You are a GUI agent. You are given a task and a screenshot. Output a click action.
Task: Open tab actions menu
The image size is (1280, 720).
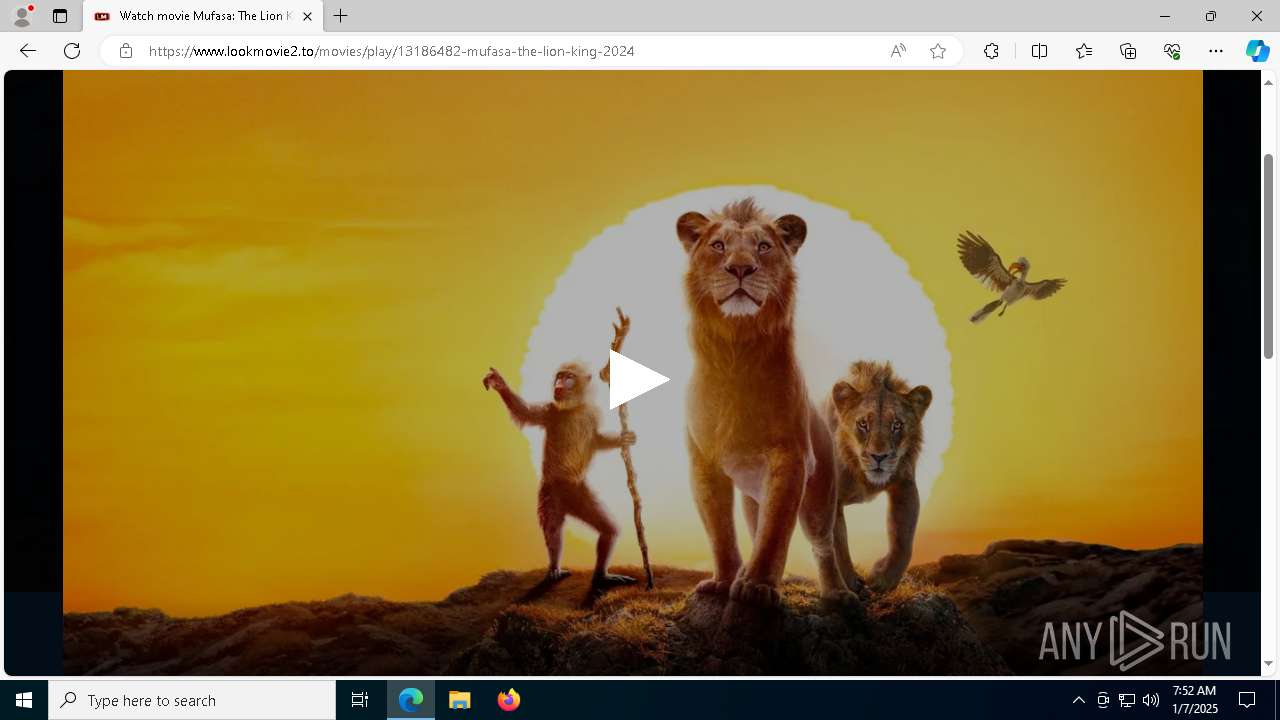coord(60,16)
